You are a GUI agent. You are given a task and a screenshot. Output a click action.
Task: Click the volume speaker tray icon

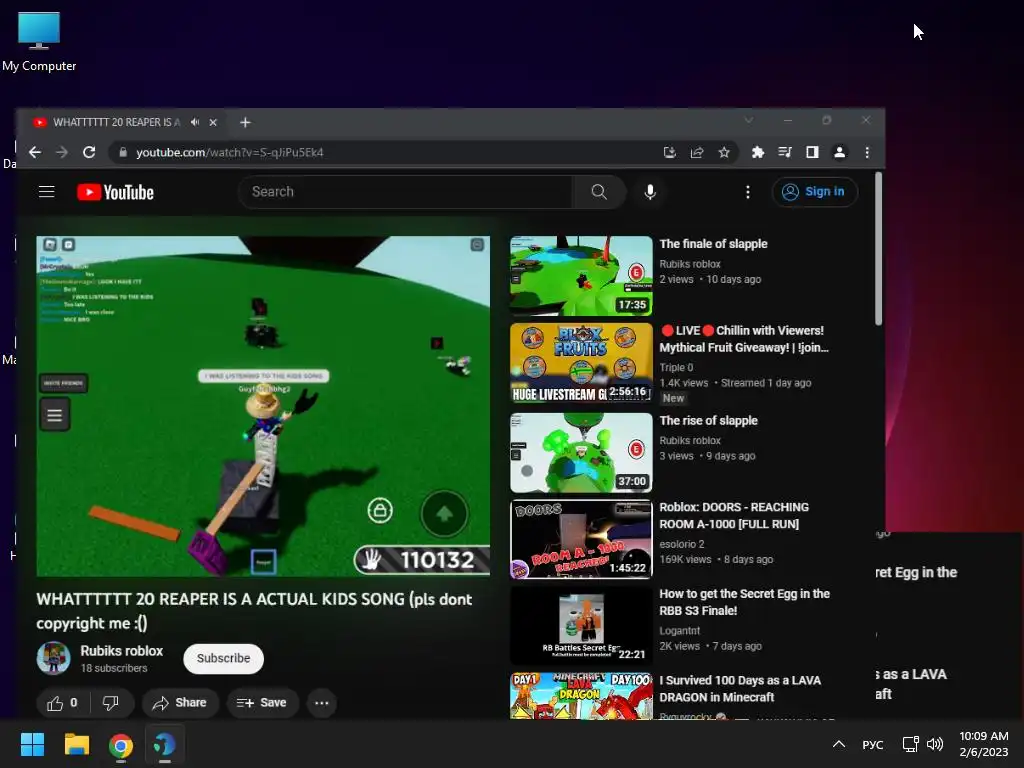pyautogui.click(x=935, y=744)
